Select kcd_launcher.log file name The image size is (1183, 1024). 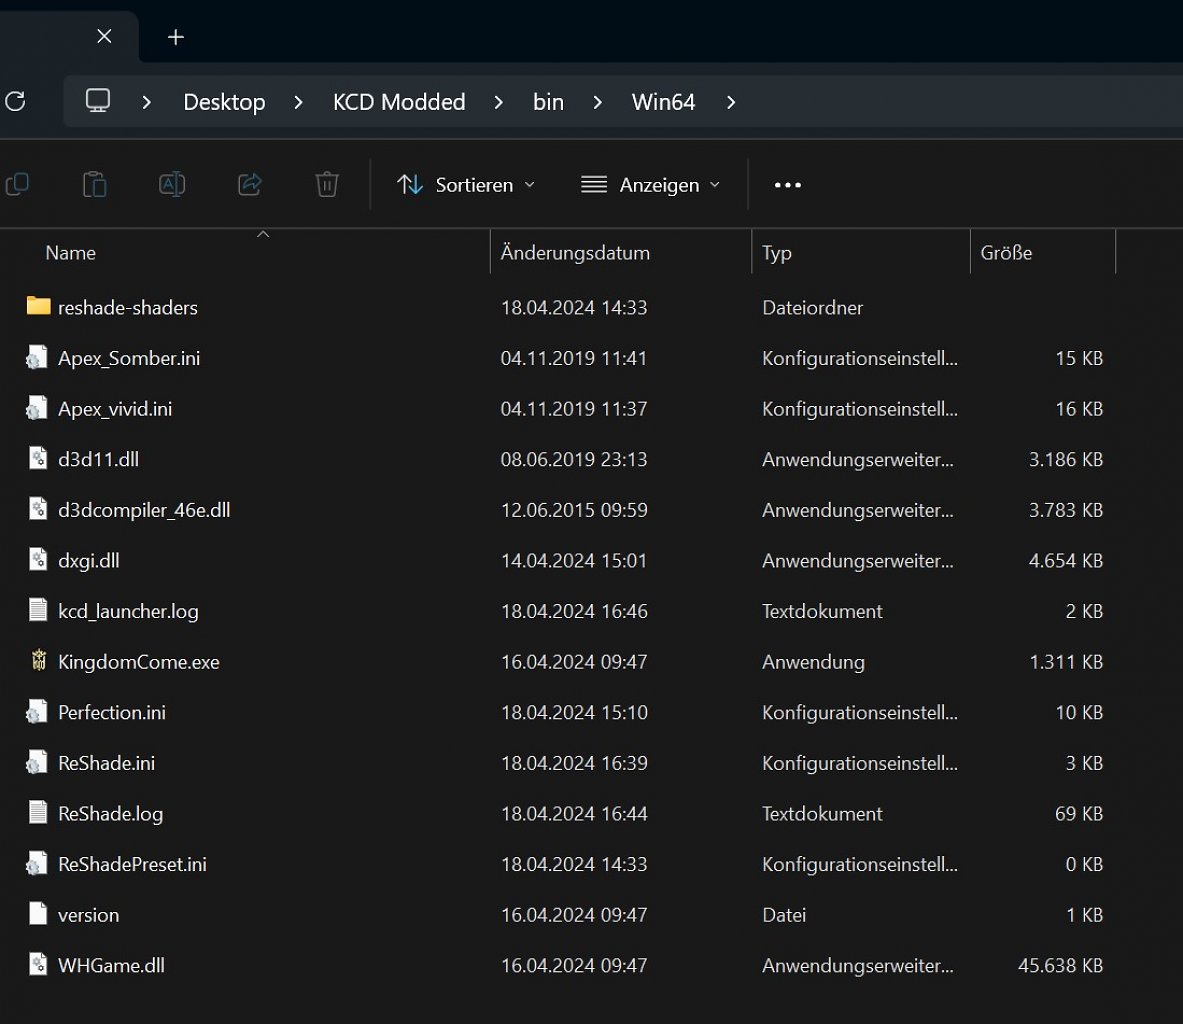click(x=128, y=610)
